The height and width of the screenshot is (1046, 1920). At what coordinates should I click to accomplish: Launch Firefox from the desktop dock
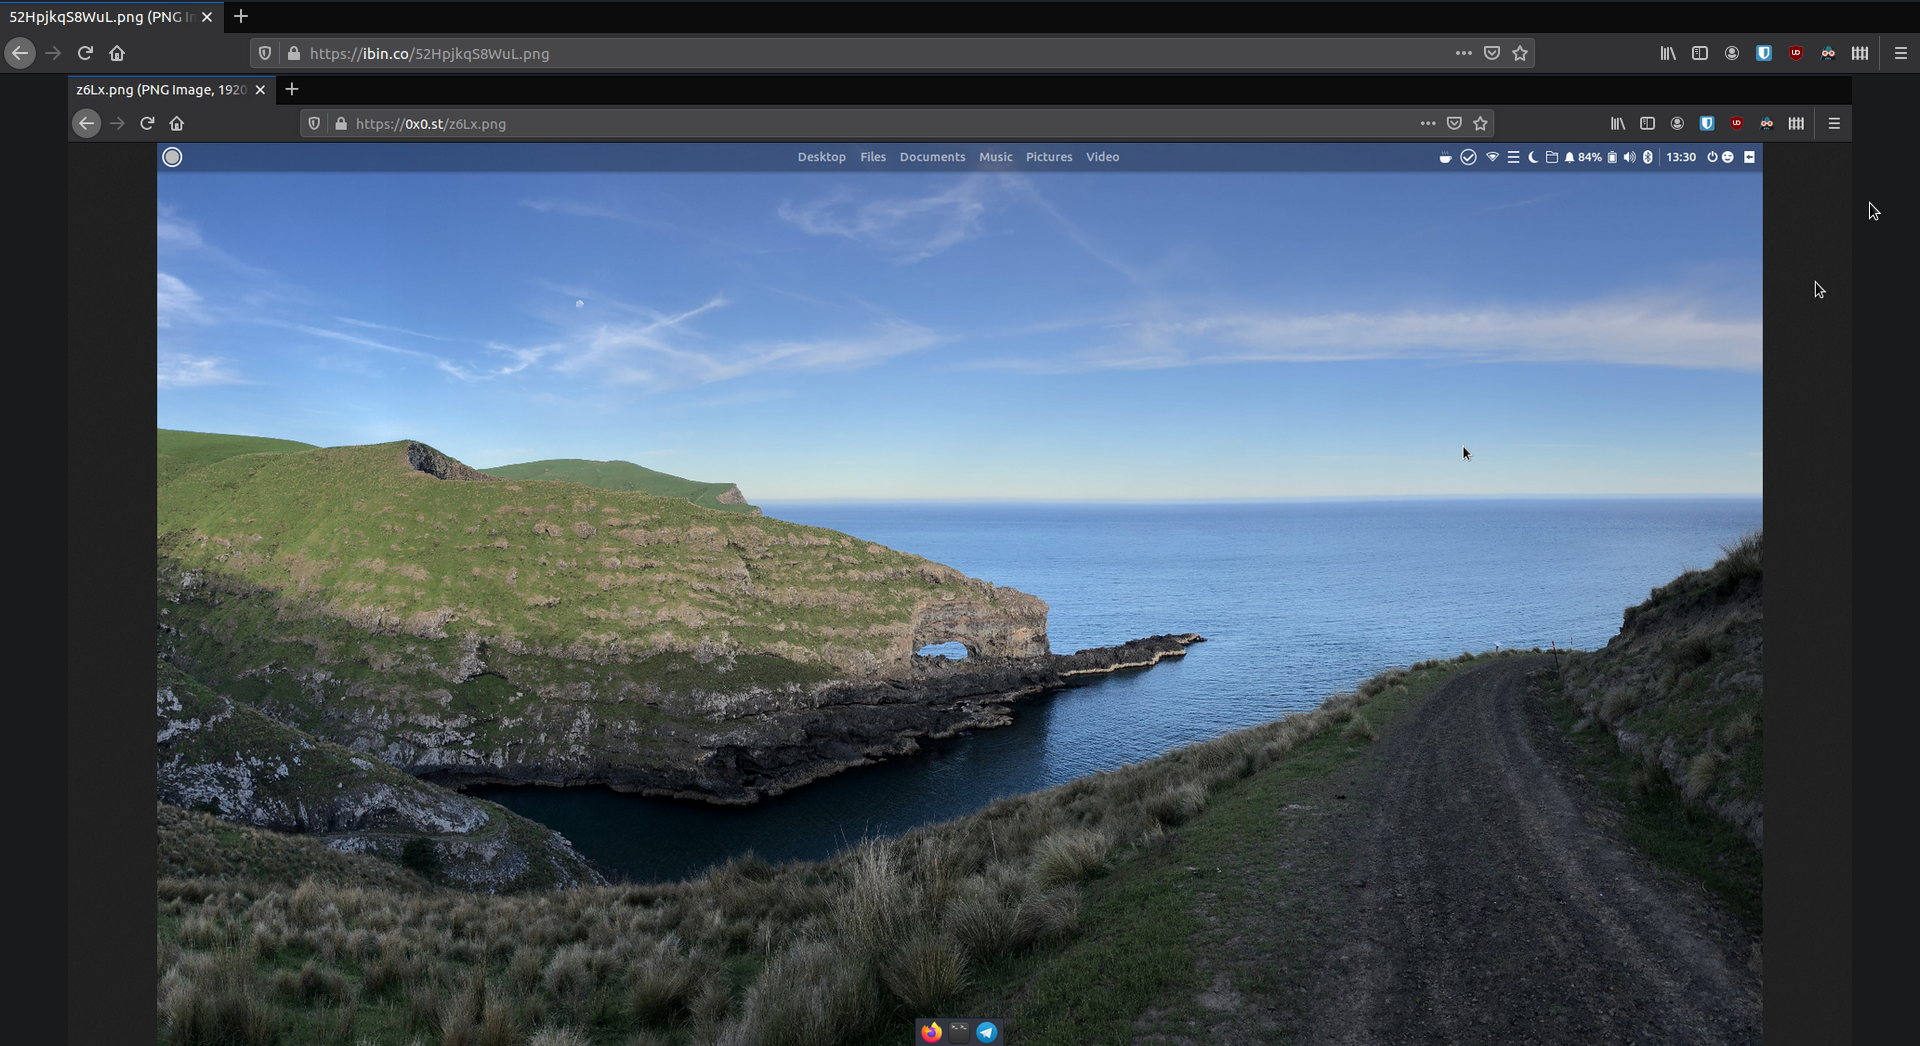tap(931, 1032)
